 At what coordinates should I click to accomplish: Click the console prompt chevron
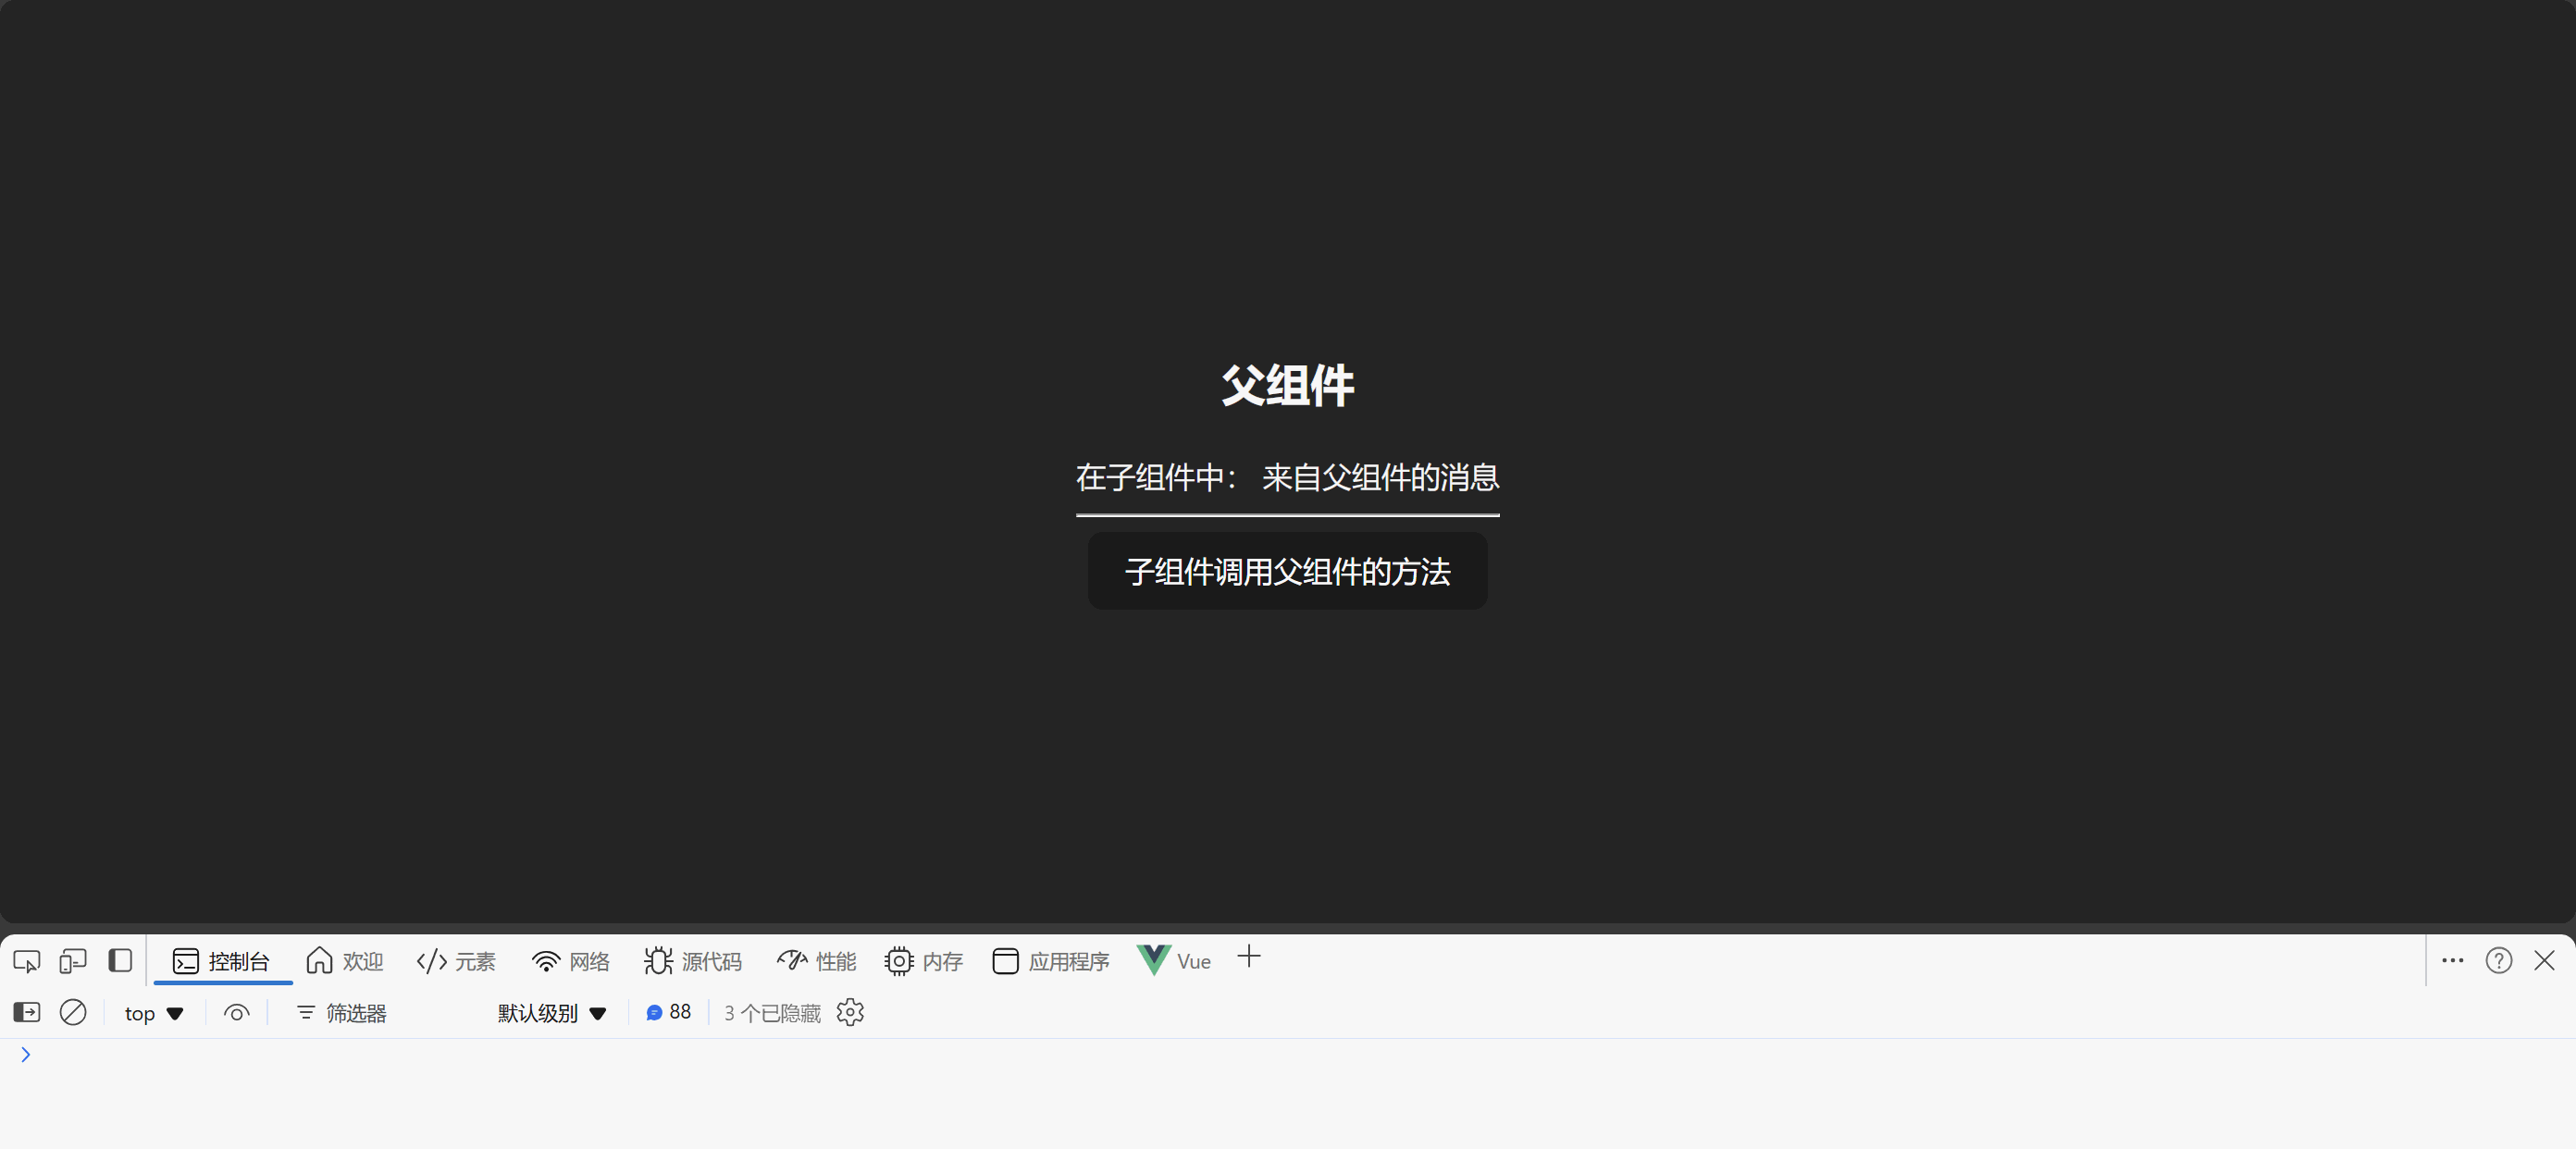point(26,1055)
